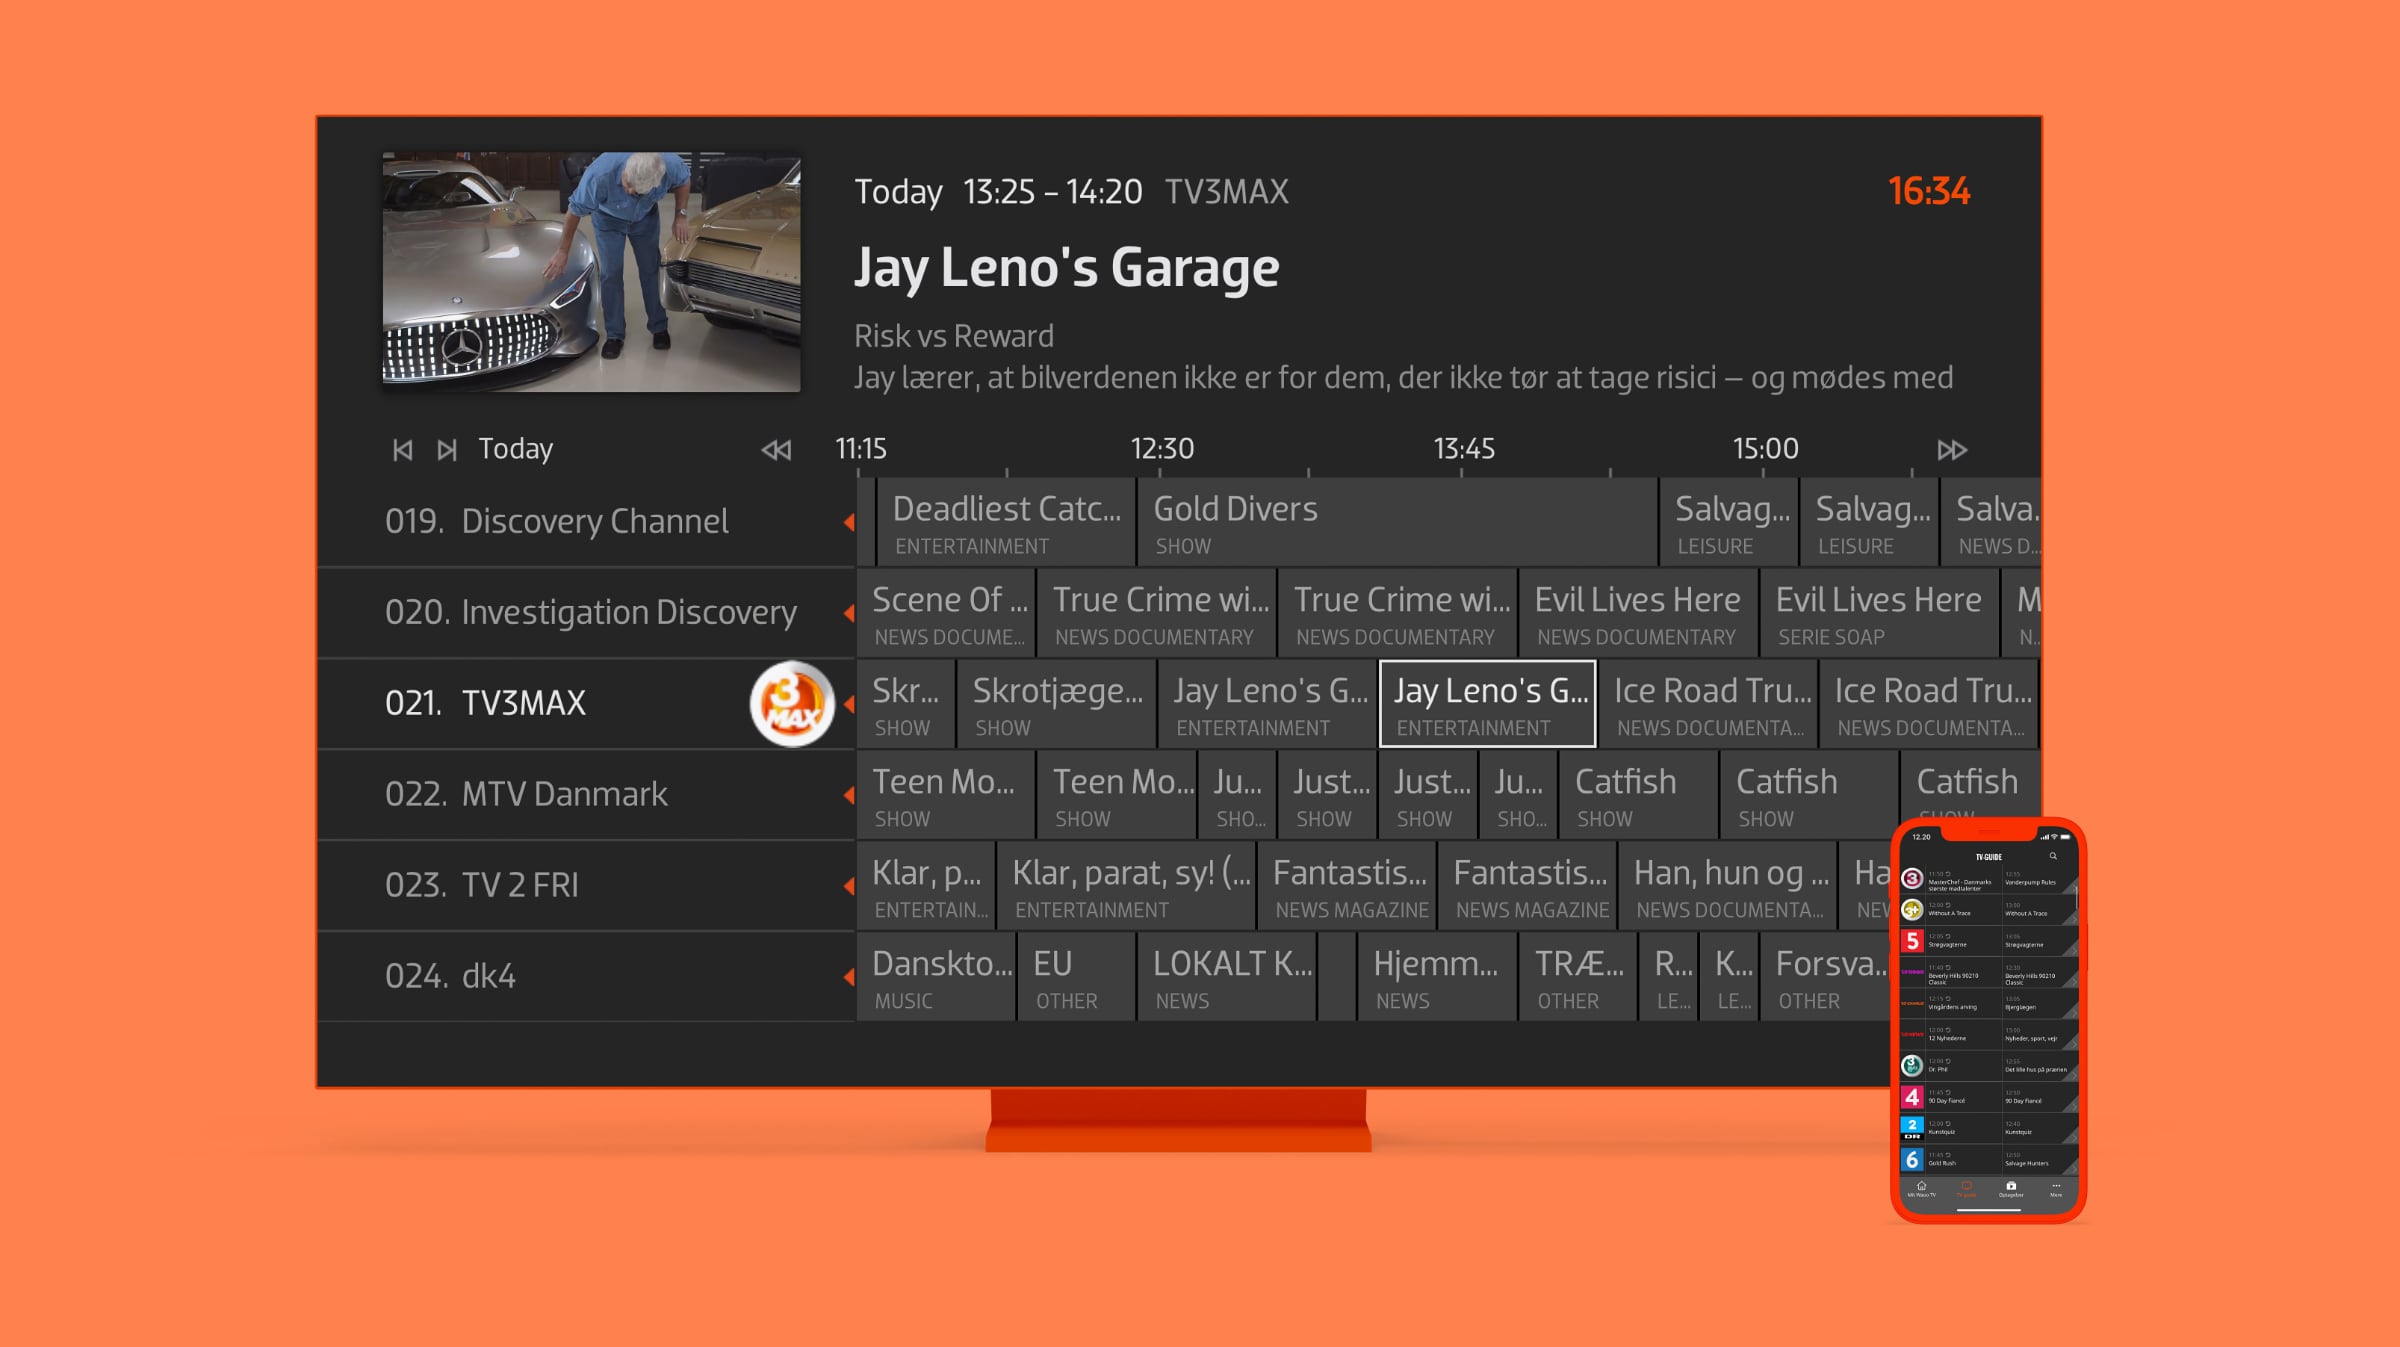
Task: Tap the green TV3 Puls logo on phone
Action: coord(1912,1066)
